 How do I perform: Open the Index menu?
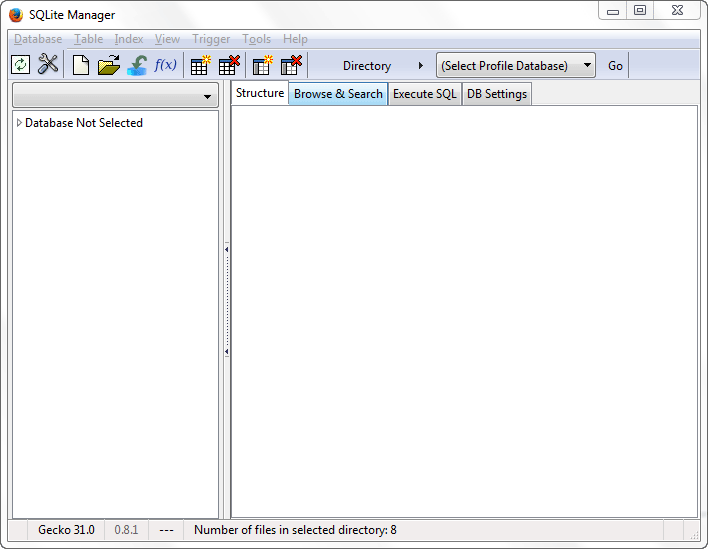[129, 39]
